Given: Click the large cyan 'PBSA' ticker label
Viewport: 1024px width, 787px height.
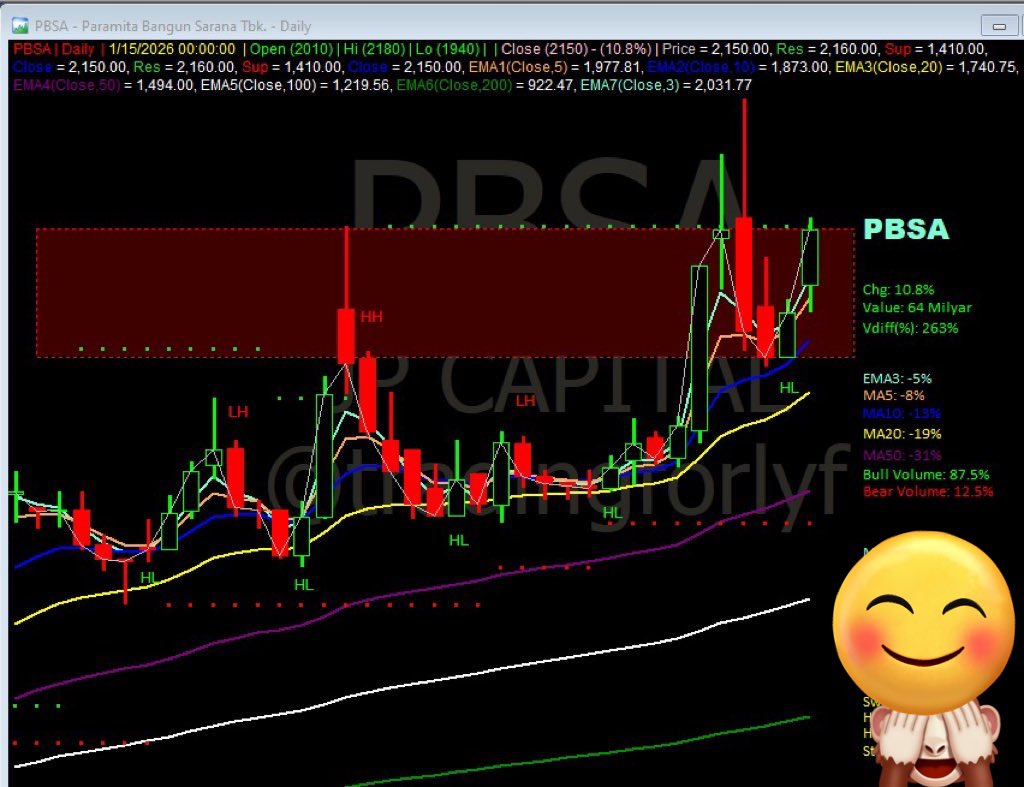Looking at the screenshot, I should 906,229.
